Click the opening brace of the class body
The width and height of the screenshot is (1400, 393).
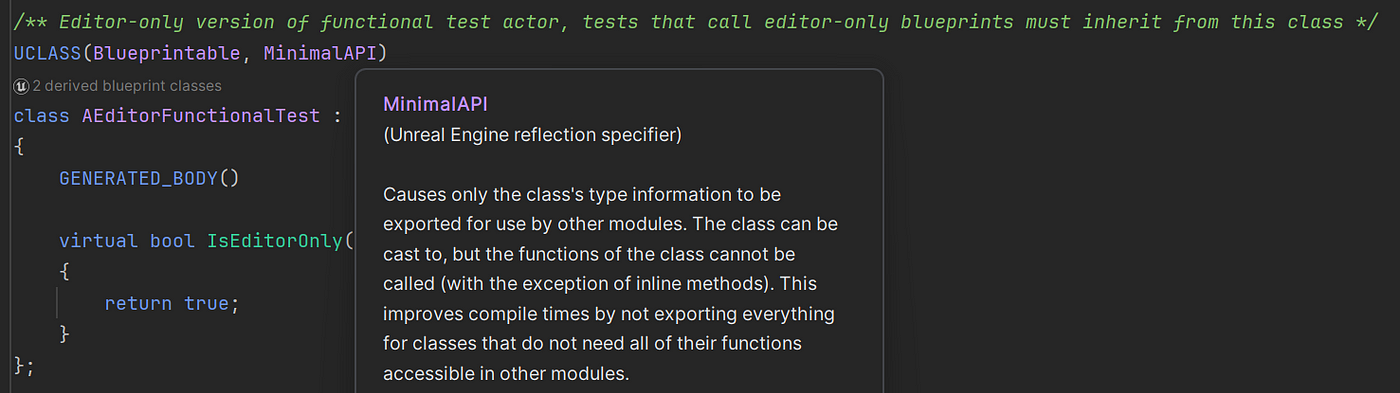(x=18, y=147)
